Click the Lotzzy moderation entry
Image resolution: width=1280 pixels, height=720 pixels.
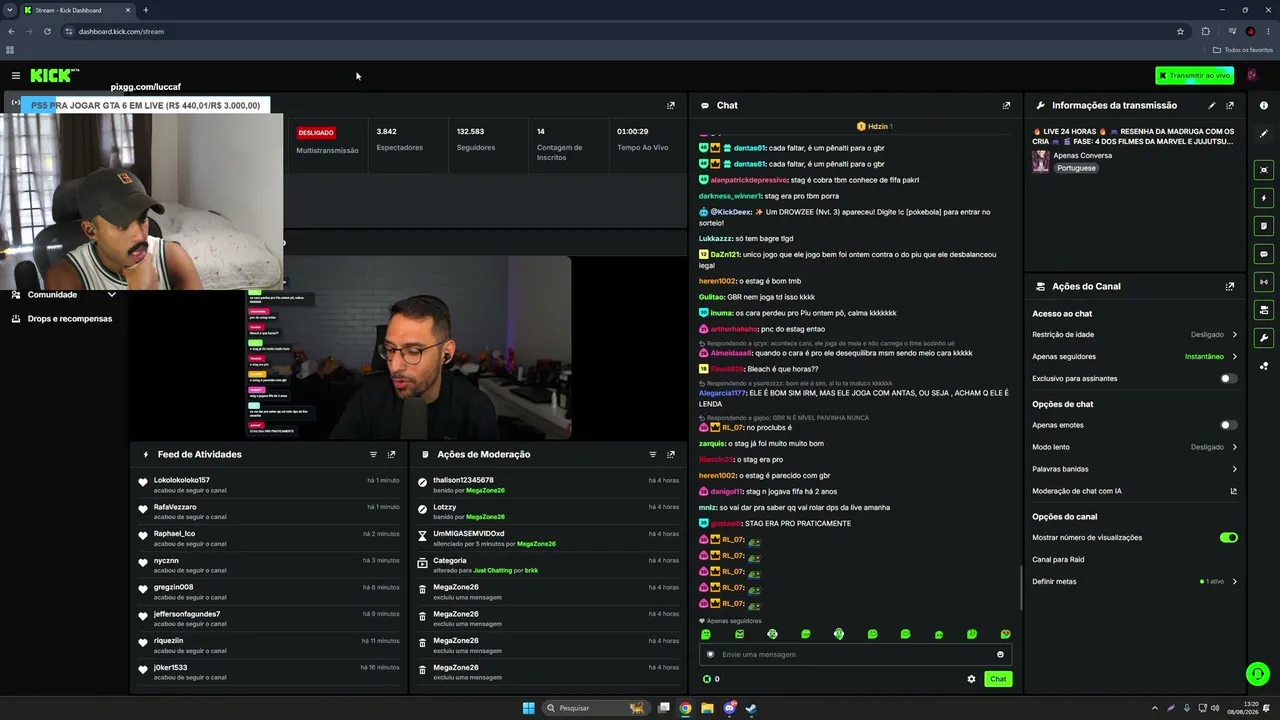click(x=445, y=507)
